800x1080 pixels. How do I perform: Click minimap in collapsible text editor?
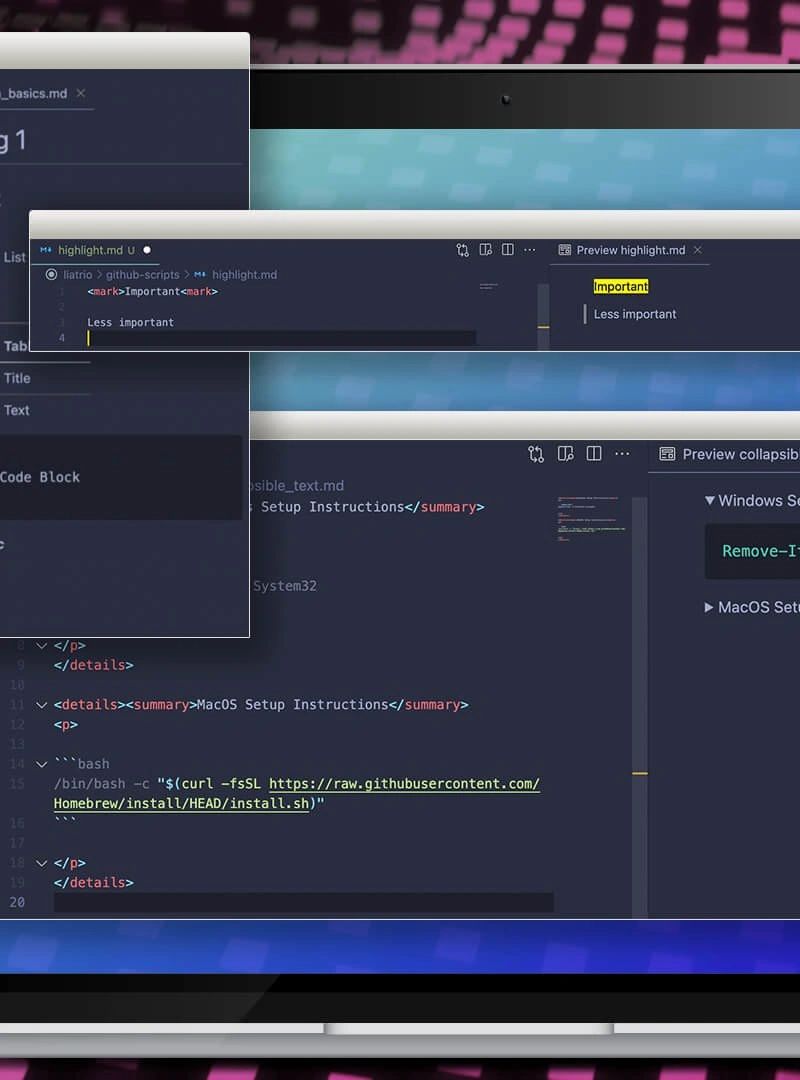[591, 518]
